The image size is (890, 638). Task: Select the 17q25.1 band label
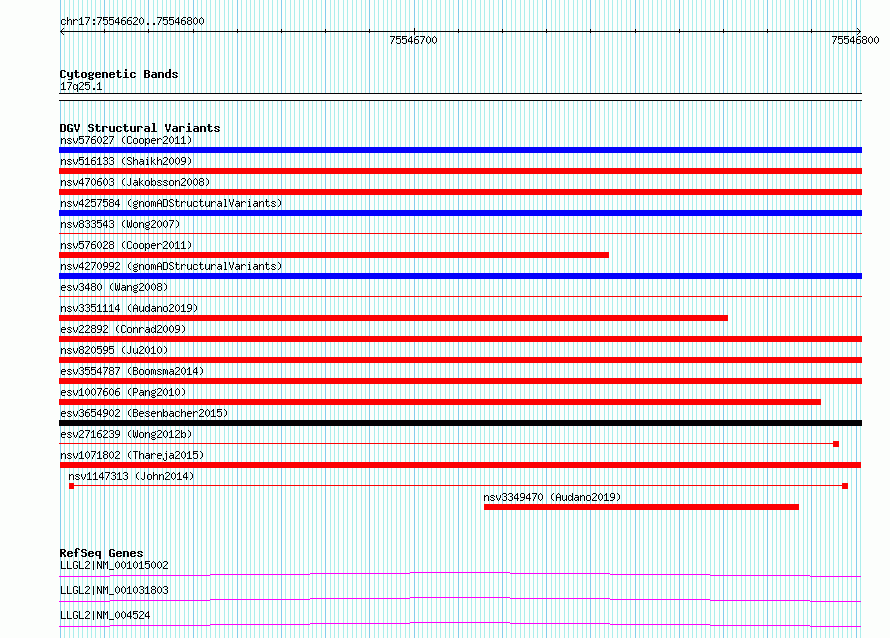81,86
